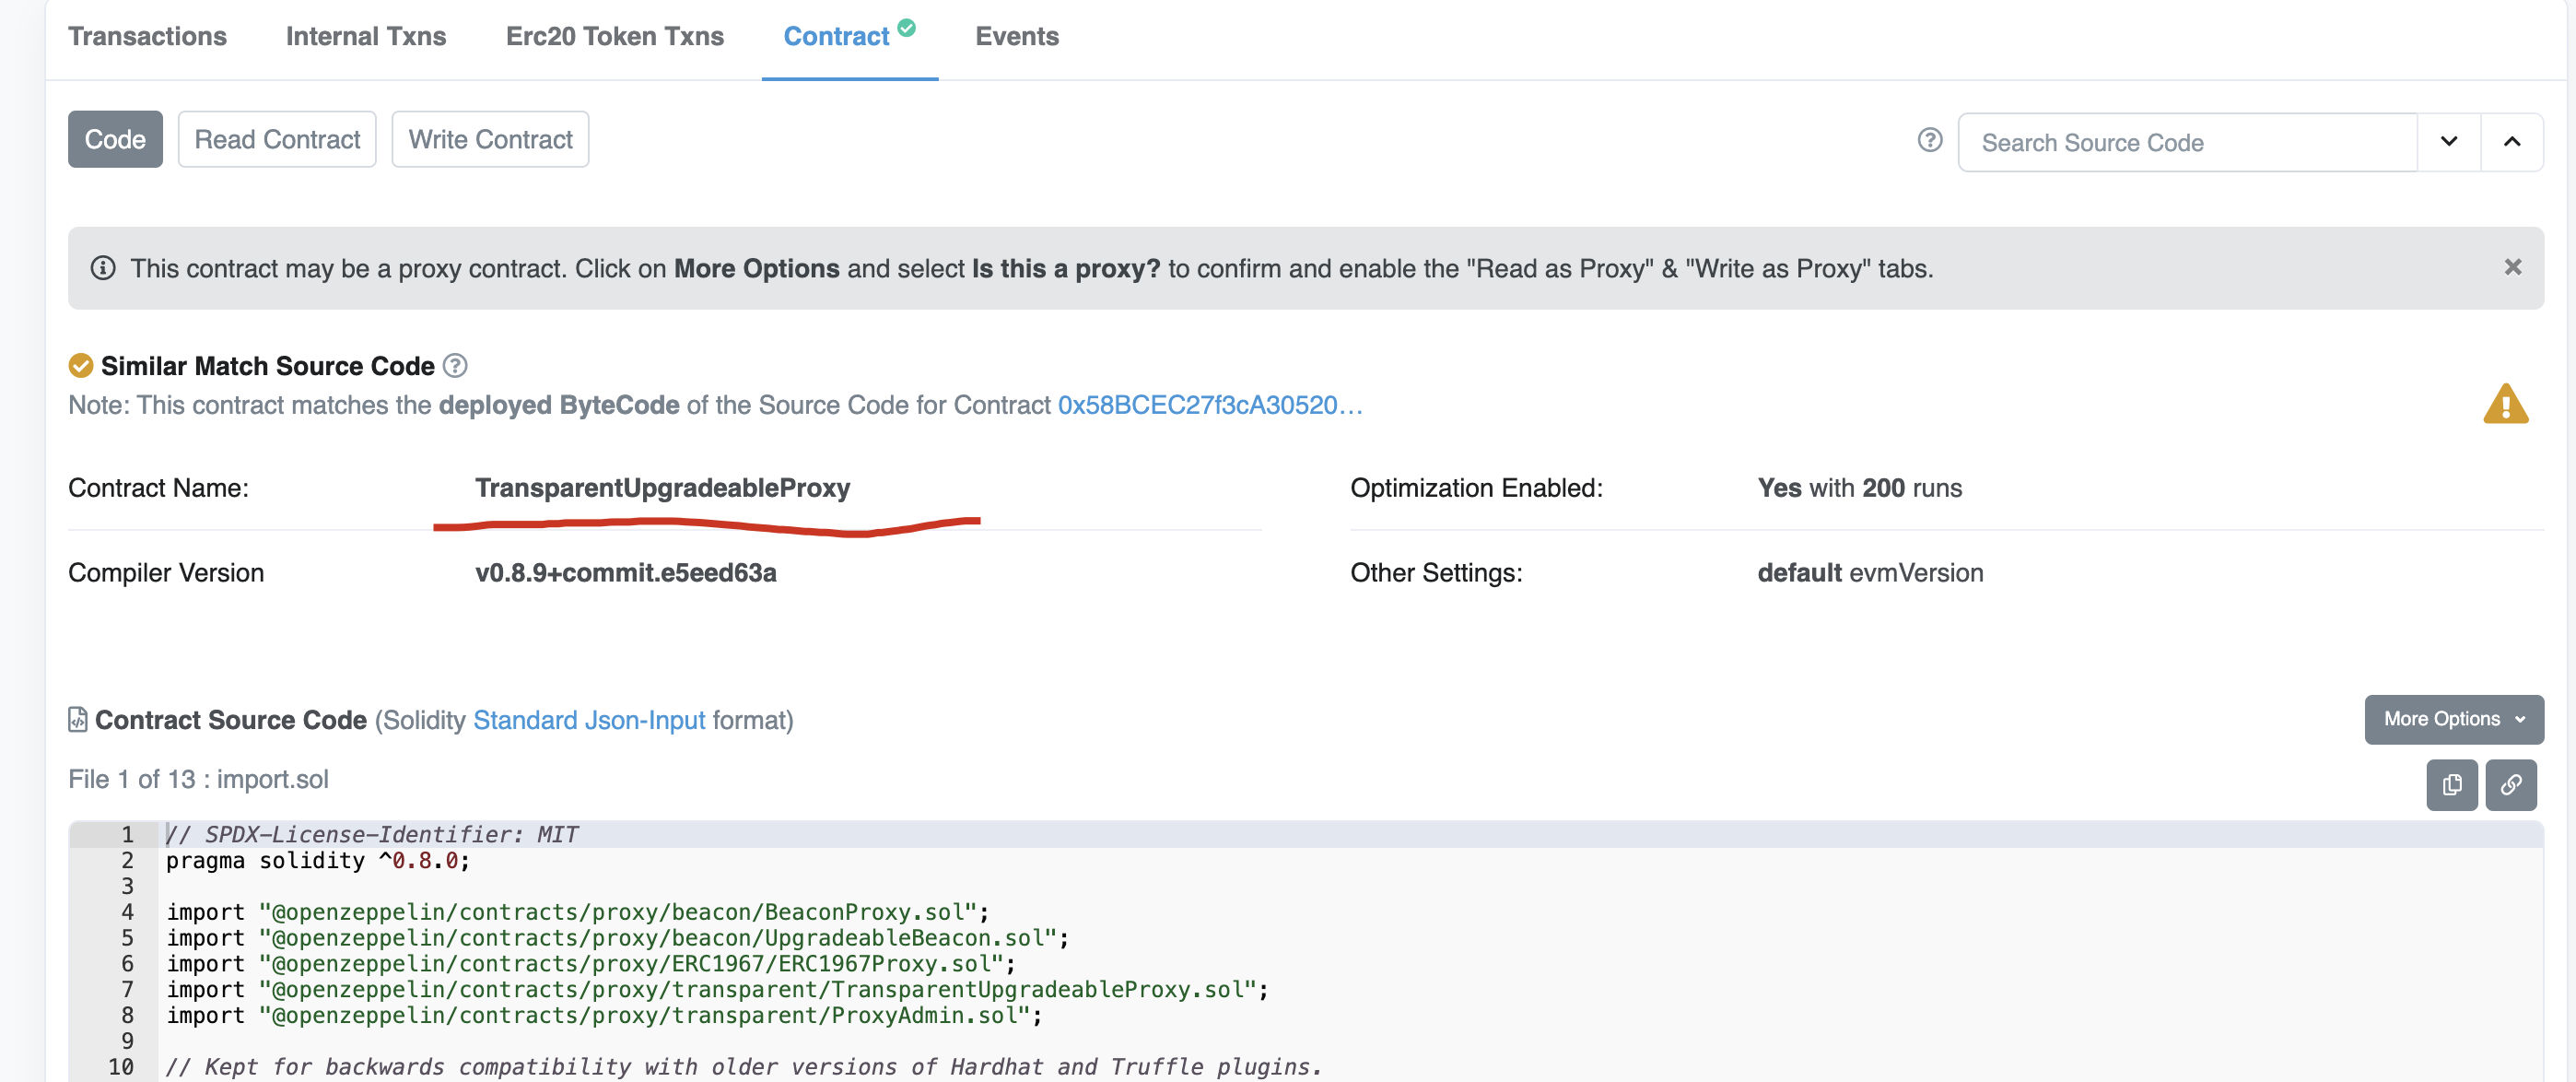Click the BeaconProxy.sol import line
Image resolution: width=2576 pixels, height=1082 pixels.
point(578,912)
